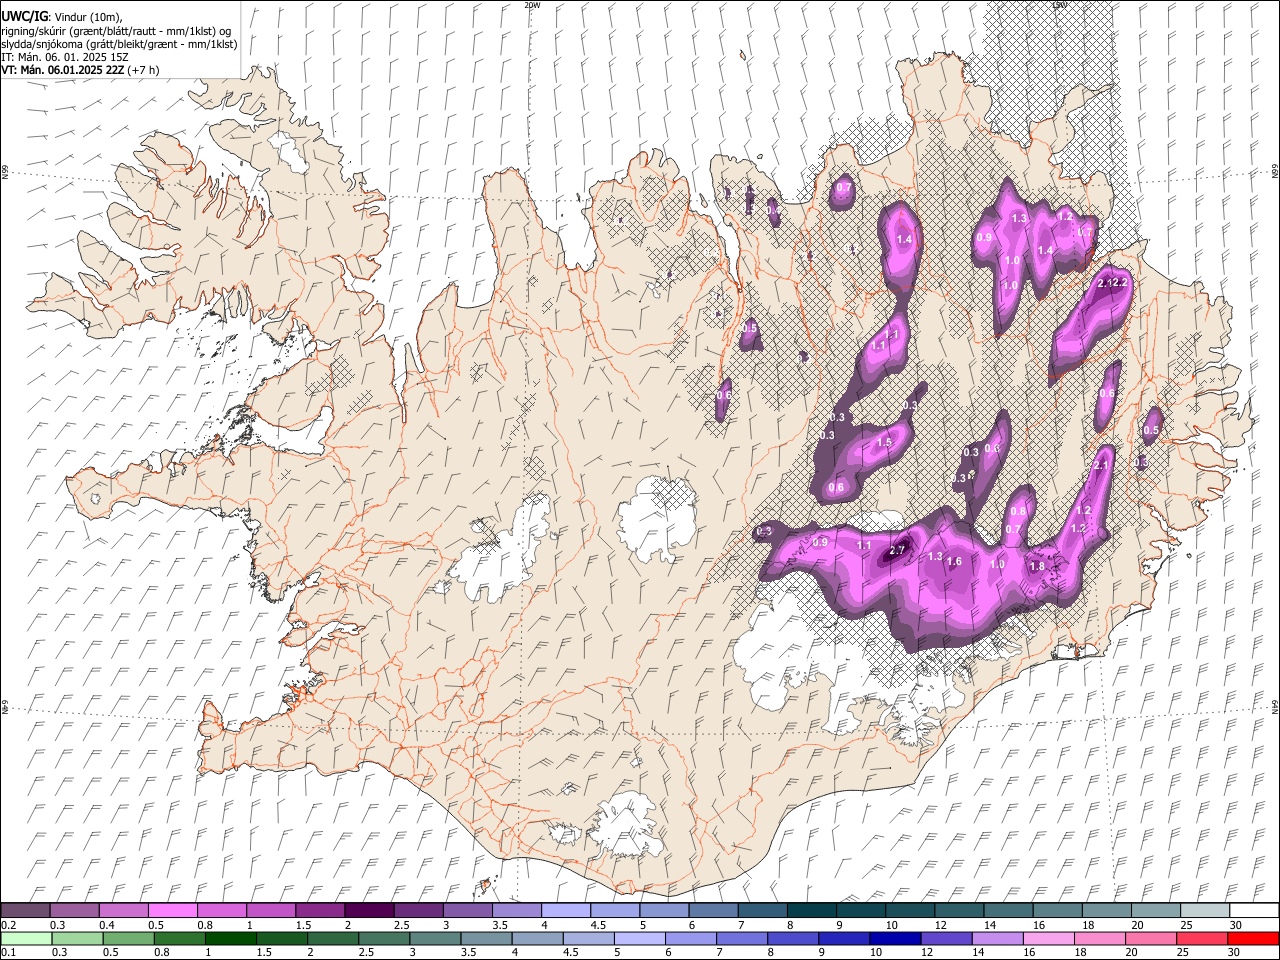Click the 1.6 precipitation value on the map
The image size is (1280, 960).
click(x=954, y=562)
